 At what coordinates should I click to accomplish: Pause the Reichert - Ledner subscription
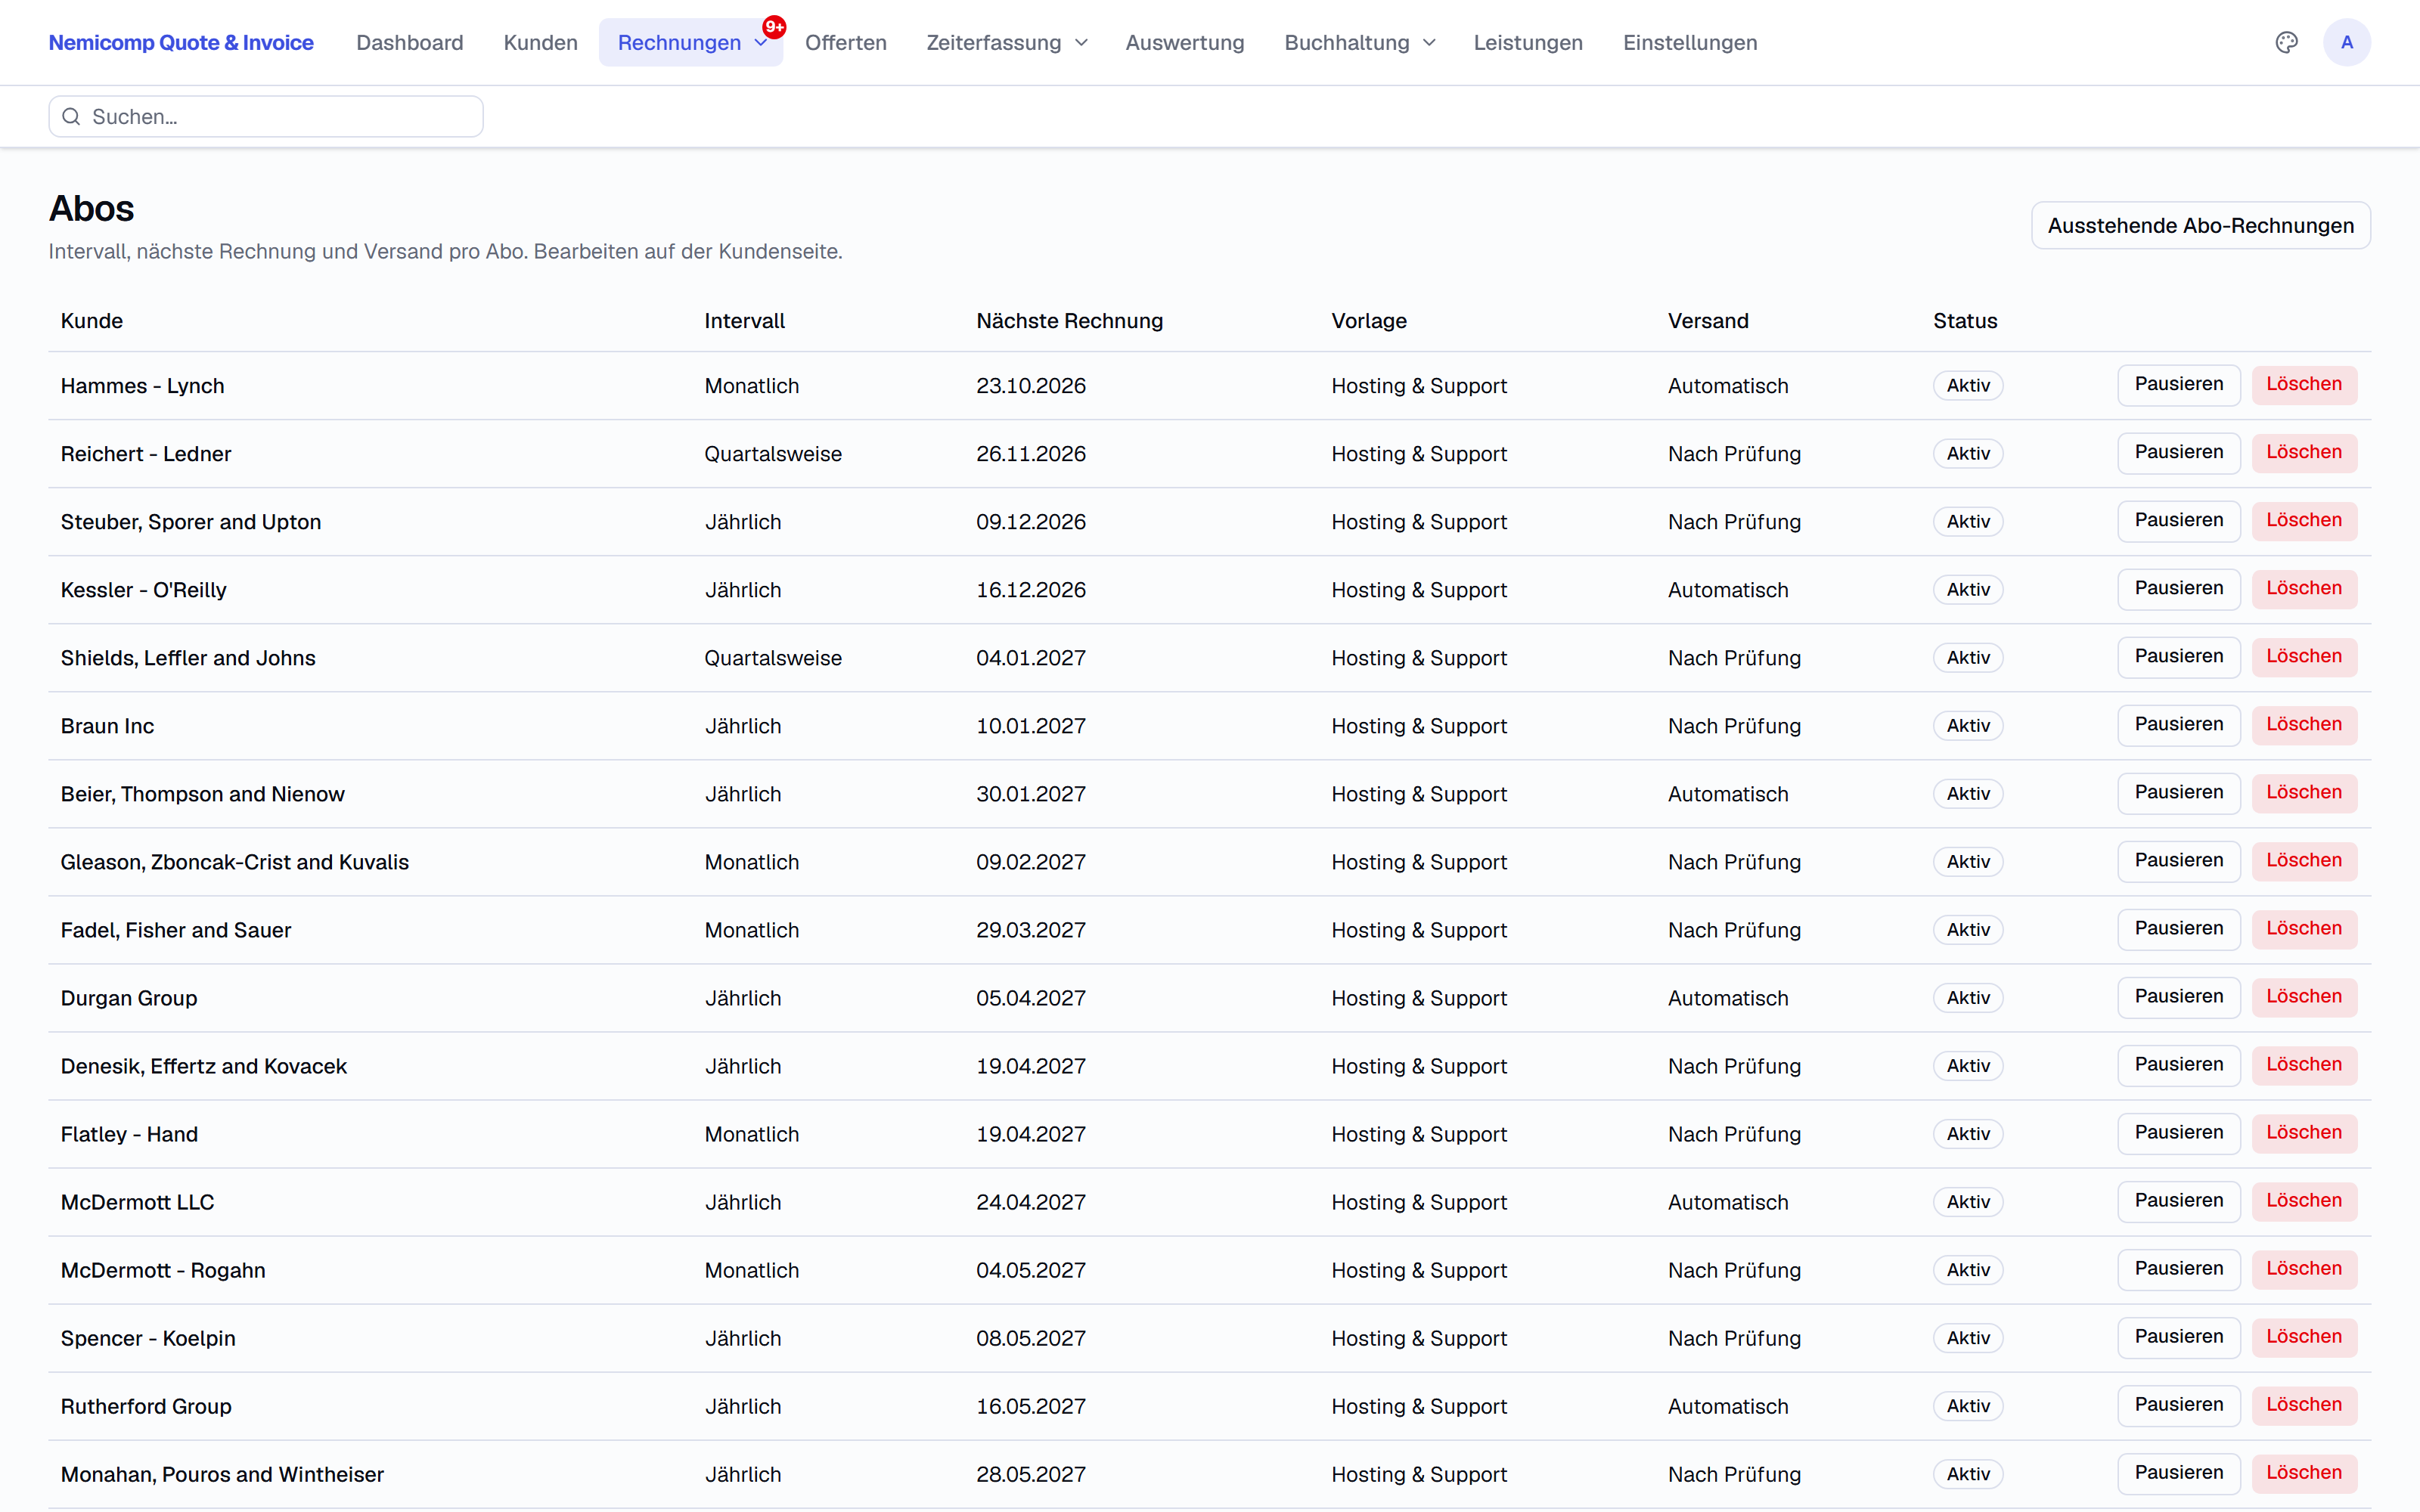[x=2178, y=453]
